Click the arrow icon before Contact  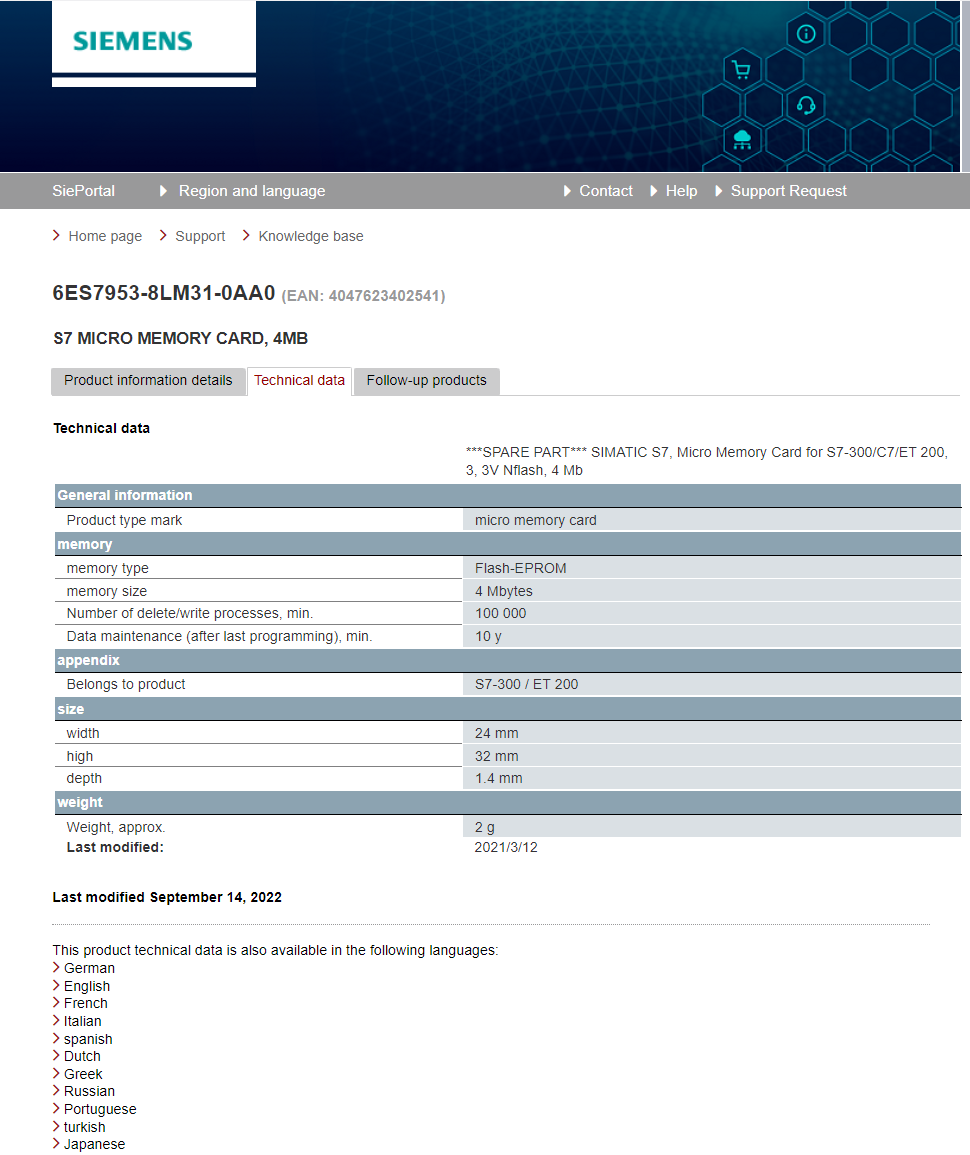point(568,191)
